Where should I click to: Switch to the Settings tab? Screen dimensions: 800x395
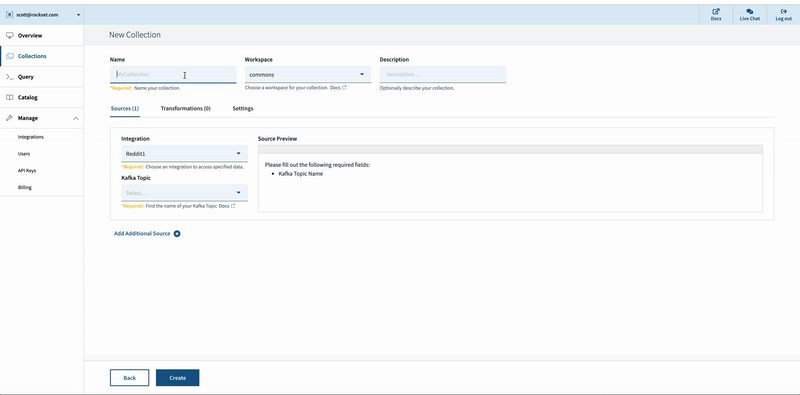(243, 109)
